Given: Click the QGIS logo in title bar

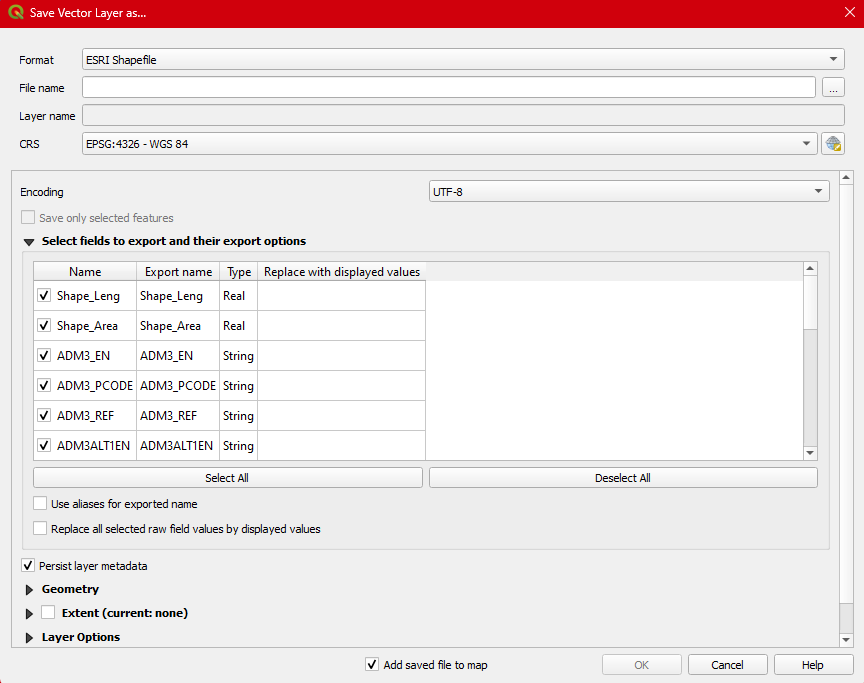Looking at the screenshot, I should (x=15, y=14).
